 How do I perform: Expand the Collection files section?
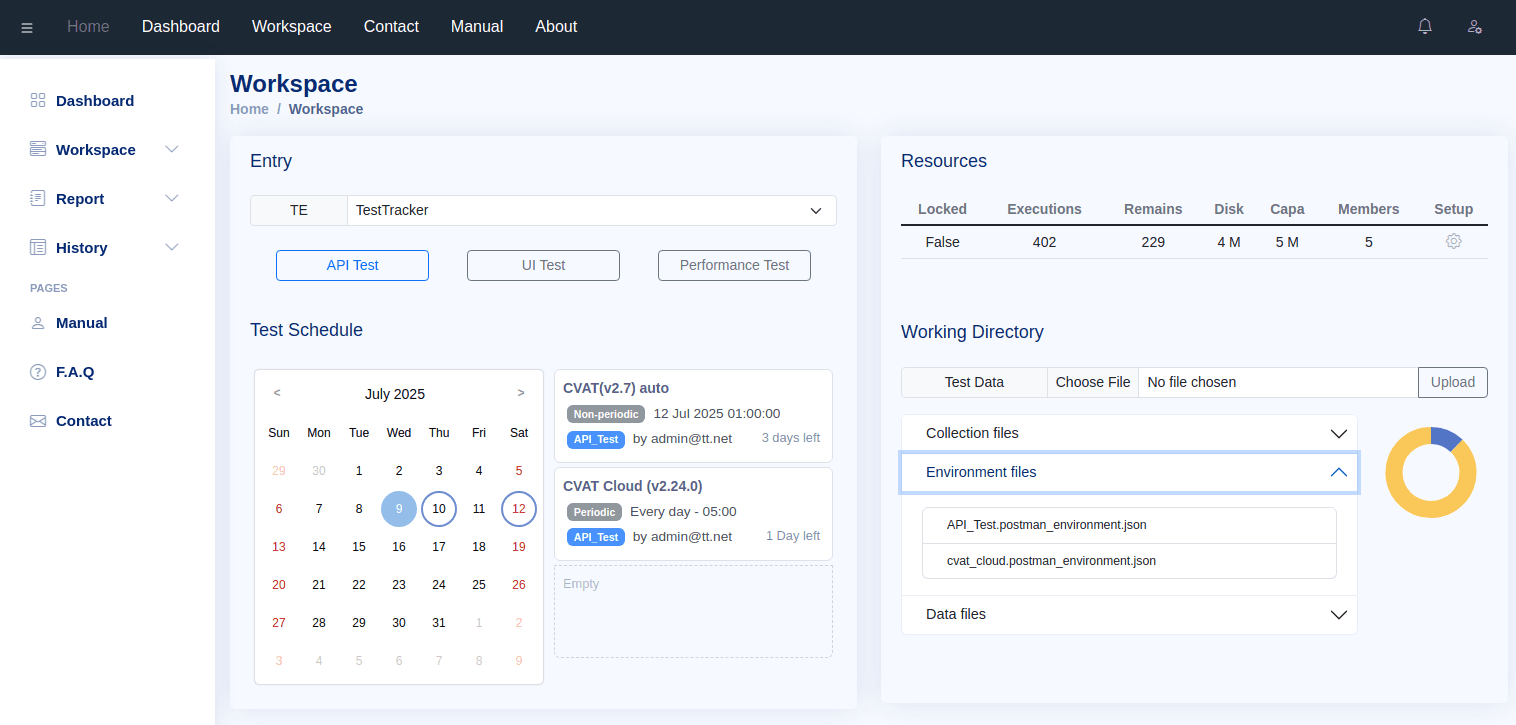1129,433
